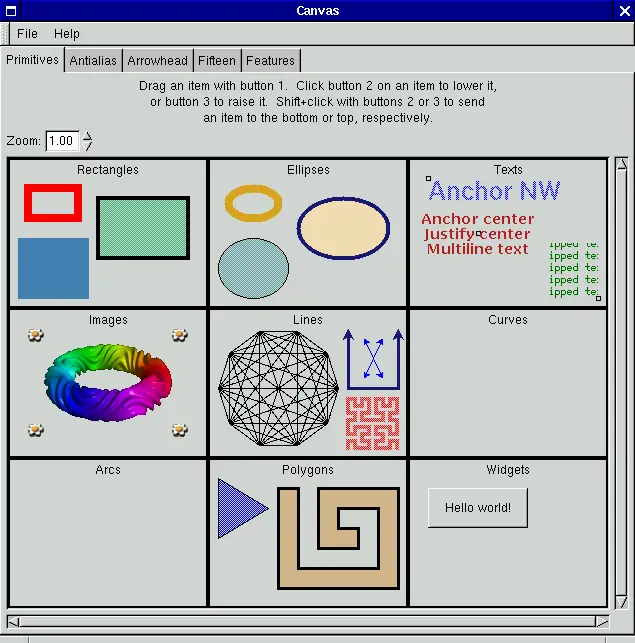This screenshot has height=643, width=635.
Task: Click the beige ellipse with navy outline
Action: [343, 228]
